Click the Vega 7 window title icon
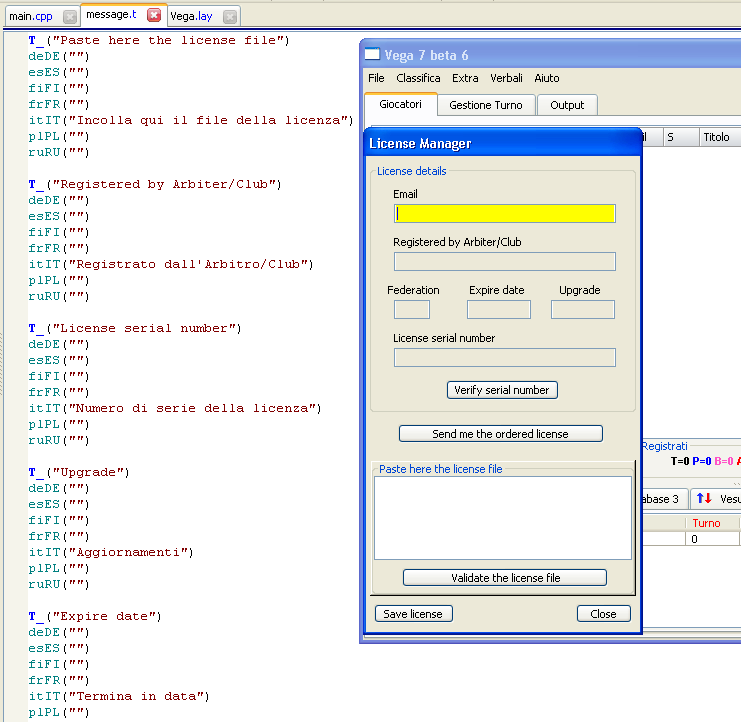741x722 pixels. (372, 55)
